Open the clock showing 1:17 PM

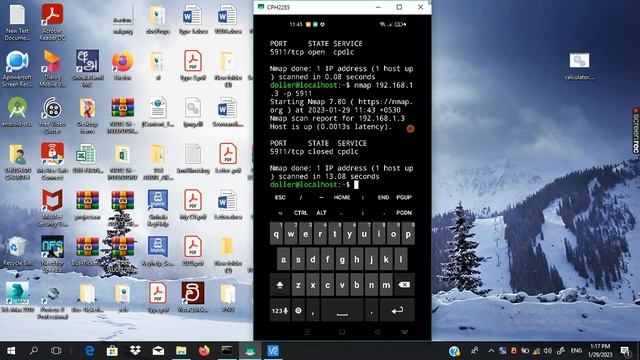(x=600, y=351)
